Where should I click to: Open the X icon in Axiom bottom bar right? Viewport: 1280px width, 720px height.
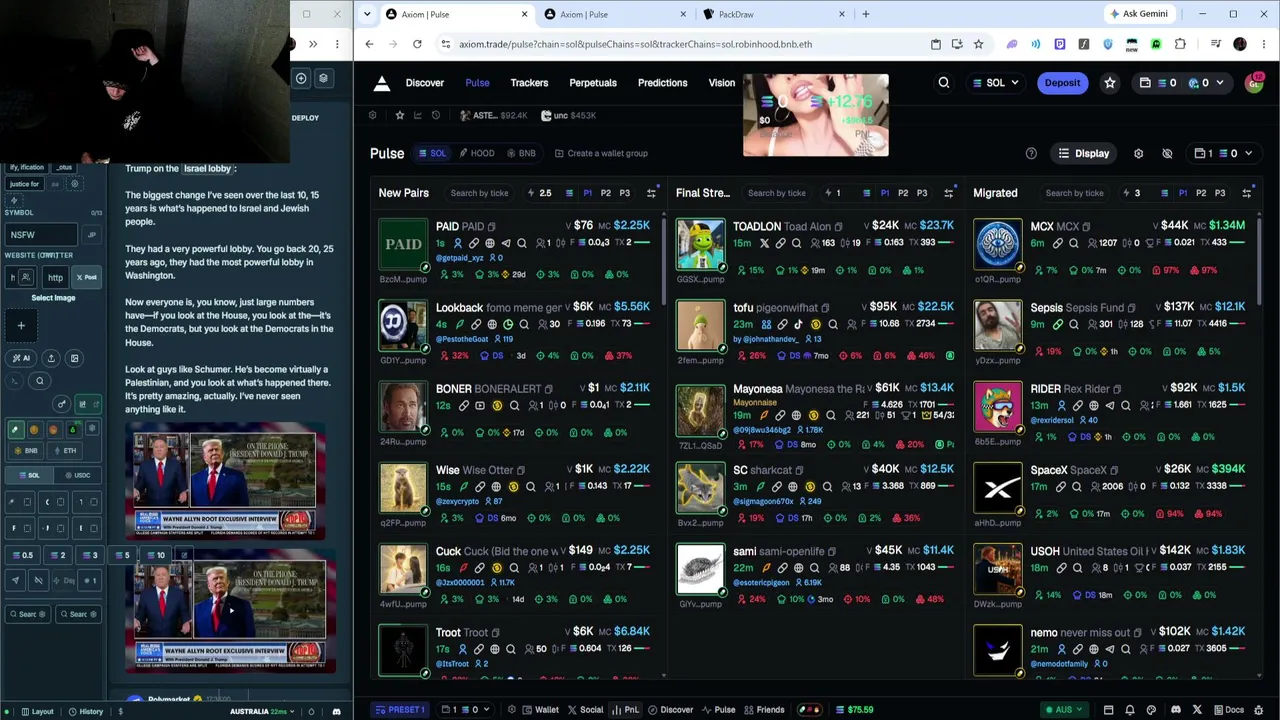point(1197,710)
